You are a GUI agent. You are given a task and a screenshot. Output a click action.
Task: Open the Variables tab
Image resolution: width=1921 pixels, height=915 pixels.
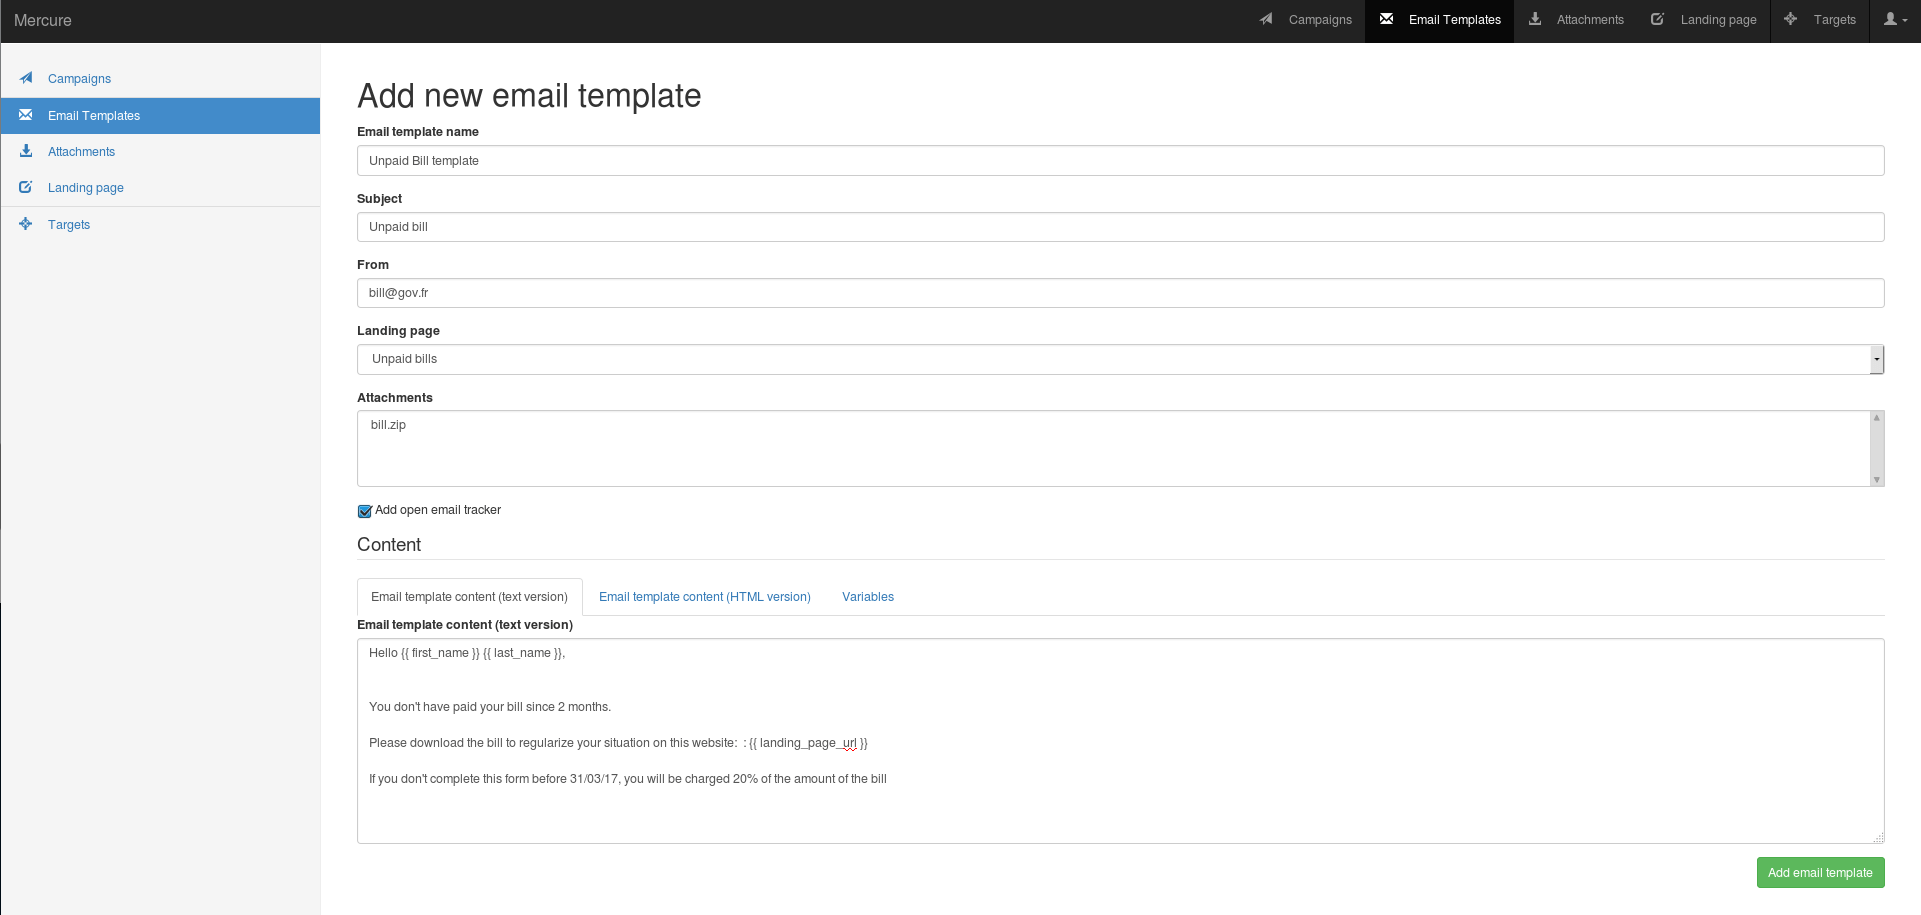click(x=867, y=597)
